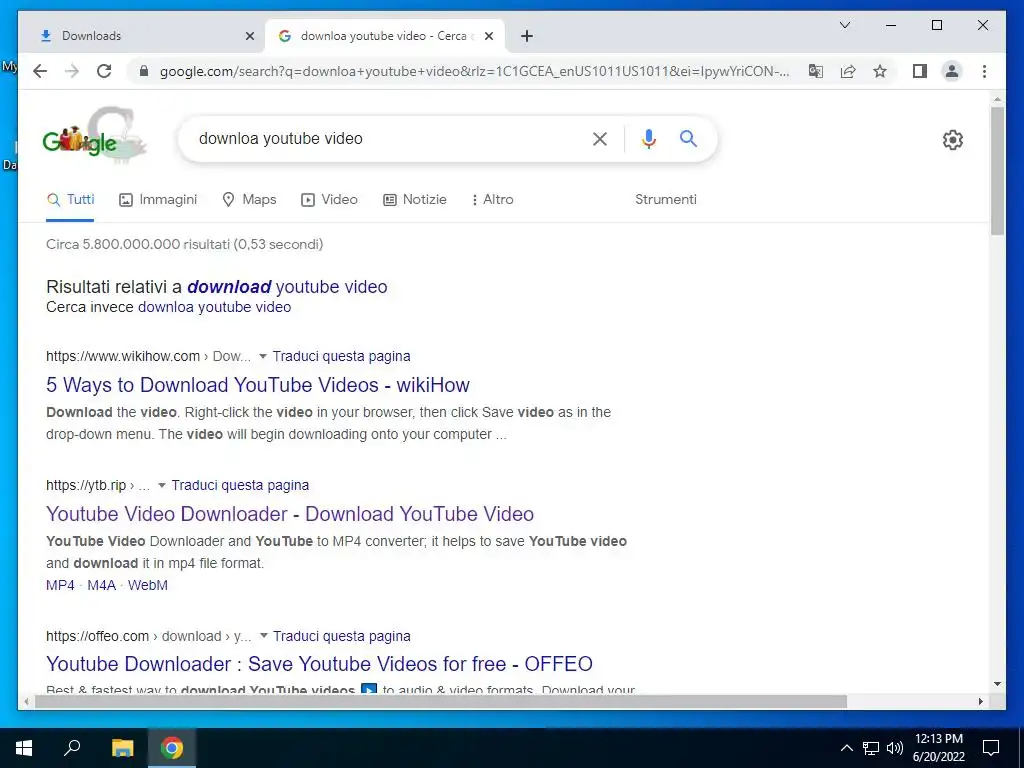Expand the offeo.com result dropdown arrow
Viewport: 1024px width, 768px height.
tap(264, 636)
